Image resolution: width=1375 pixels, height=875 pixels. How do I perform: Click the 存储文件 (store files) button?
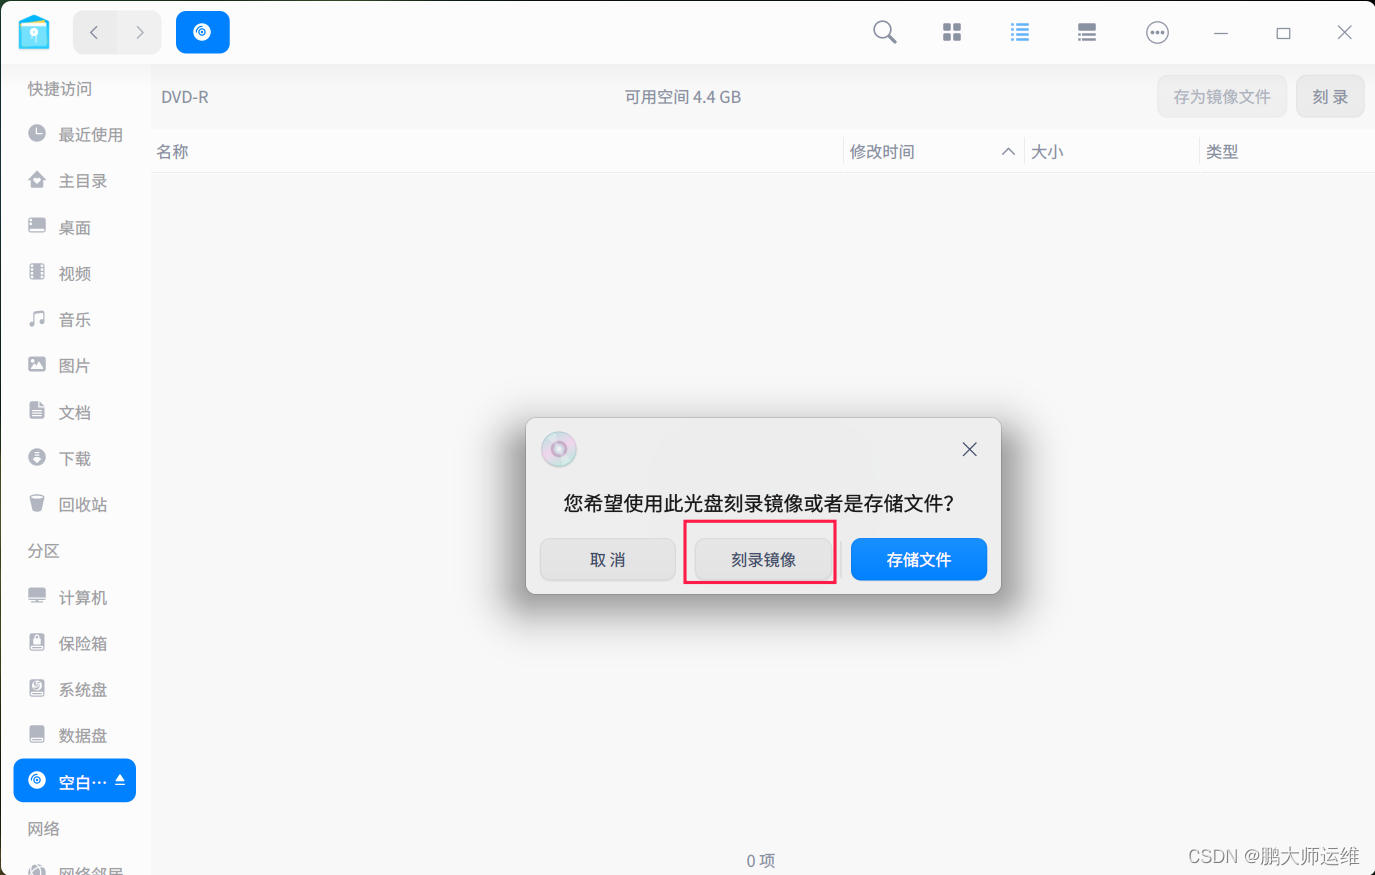point(918,559)
